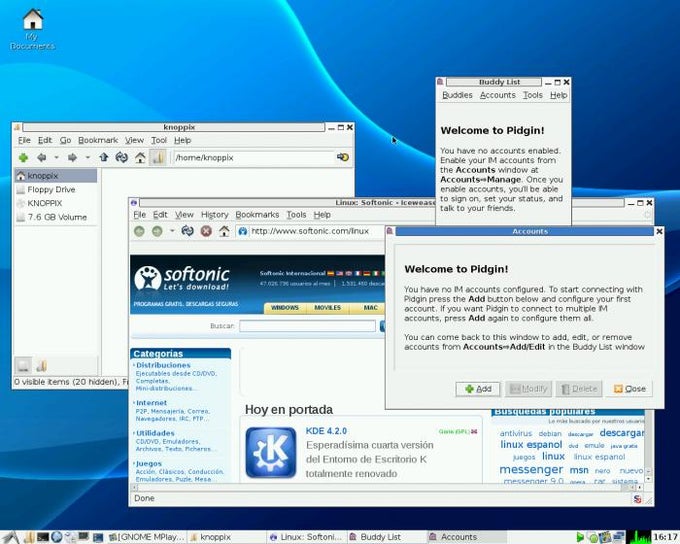The height and width of the screenshot is (544, 680).
Task: Open My Documents desktop icon
Action: pos(33,29)
